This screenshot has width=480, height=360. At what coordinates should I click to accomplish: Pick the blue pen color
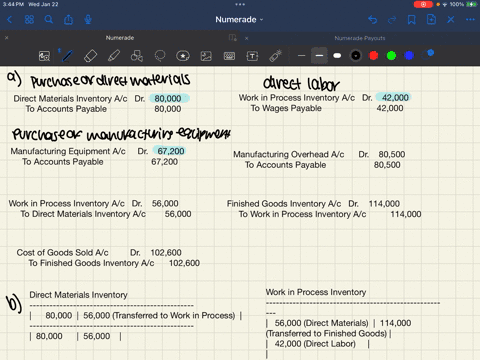point(409,56)
